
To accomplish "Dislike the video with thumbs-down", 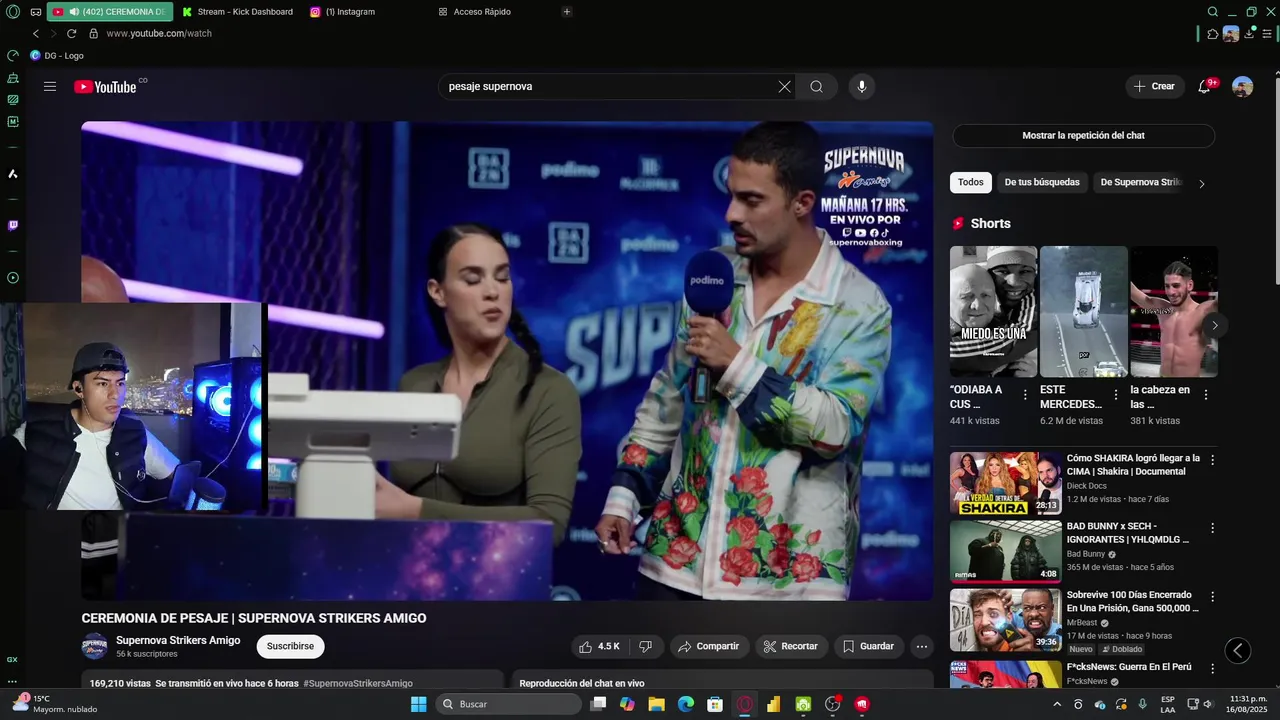I will 646,646.
